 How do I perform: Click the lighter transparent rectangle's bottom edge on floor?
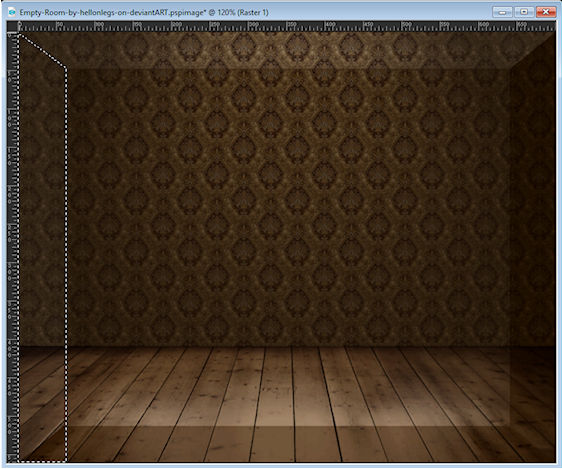(x=289, y=426)
